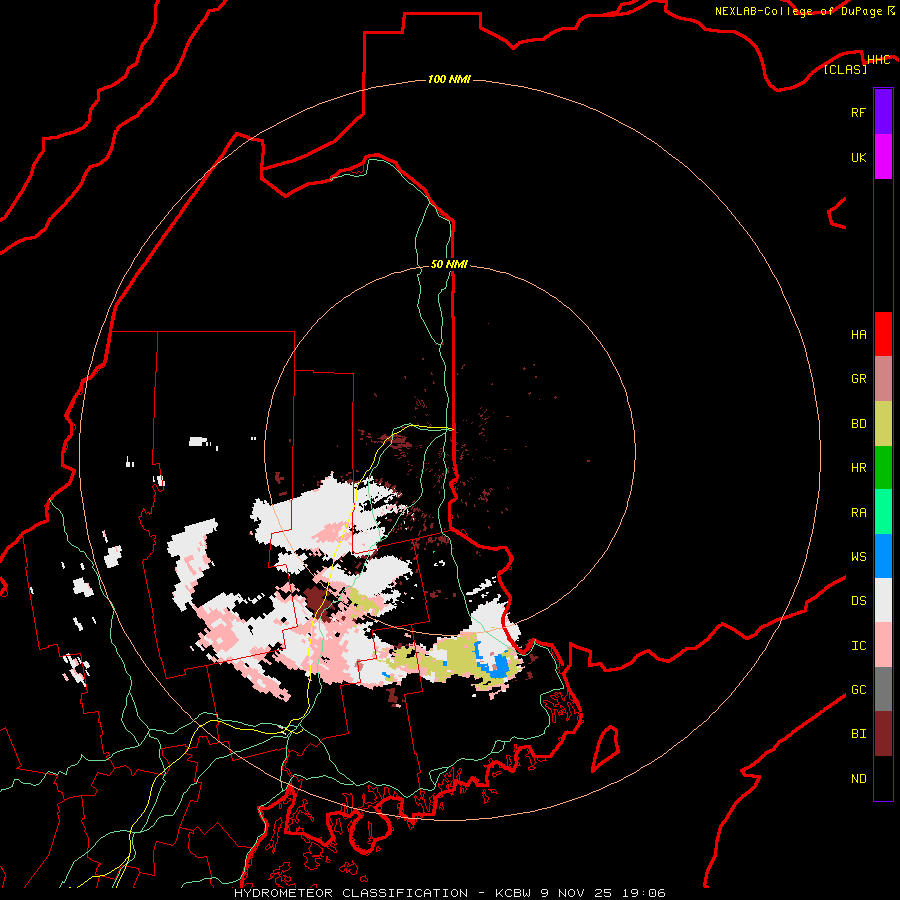Viewport: 900px width, 900px height.
Task: Select the GR graupel legend color
Action: click(x=883, y=379)
